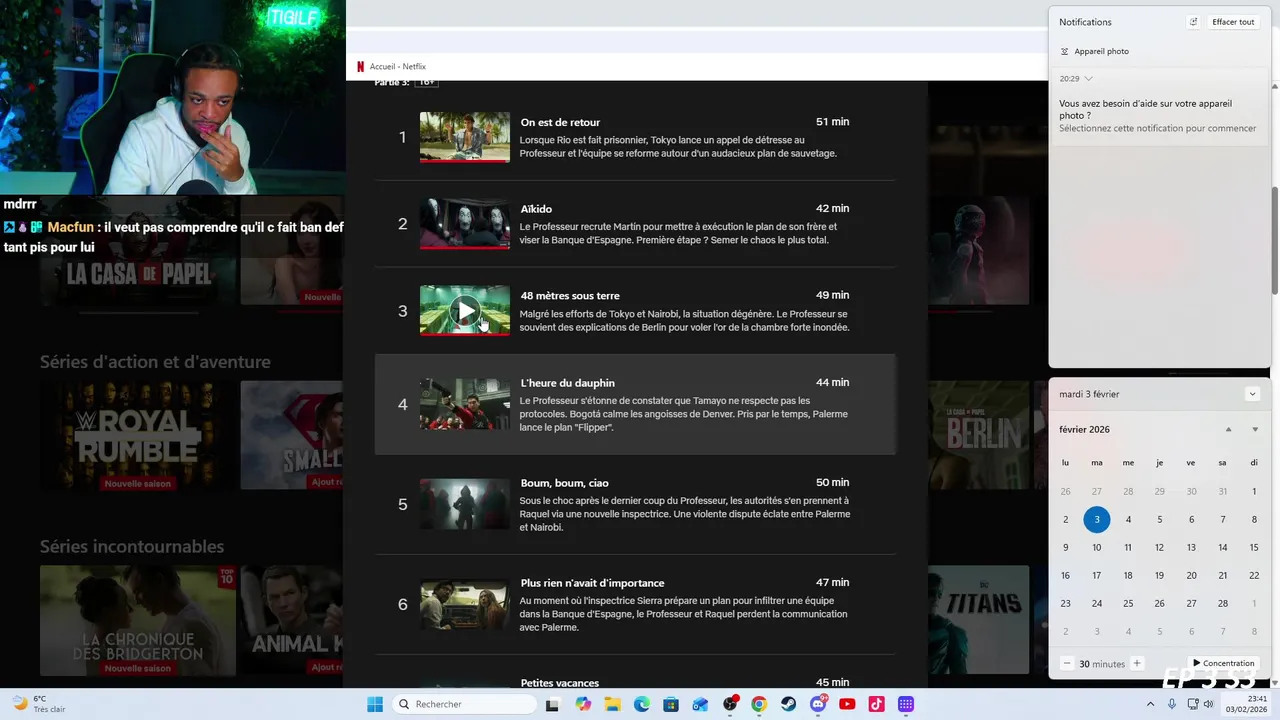1280x720 pixels.
Task: Select February 28 in the calendar
Action: 1222,604
